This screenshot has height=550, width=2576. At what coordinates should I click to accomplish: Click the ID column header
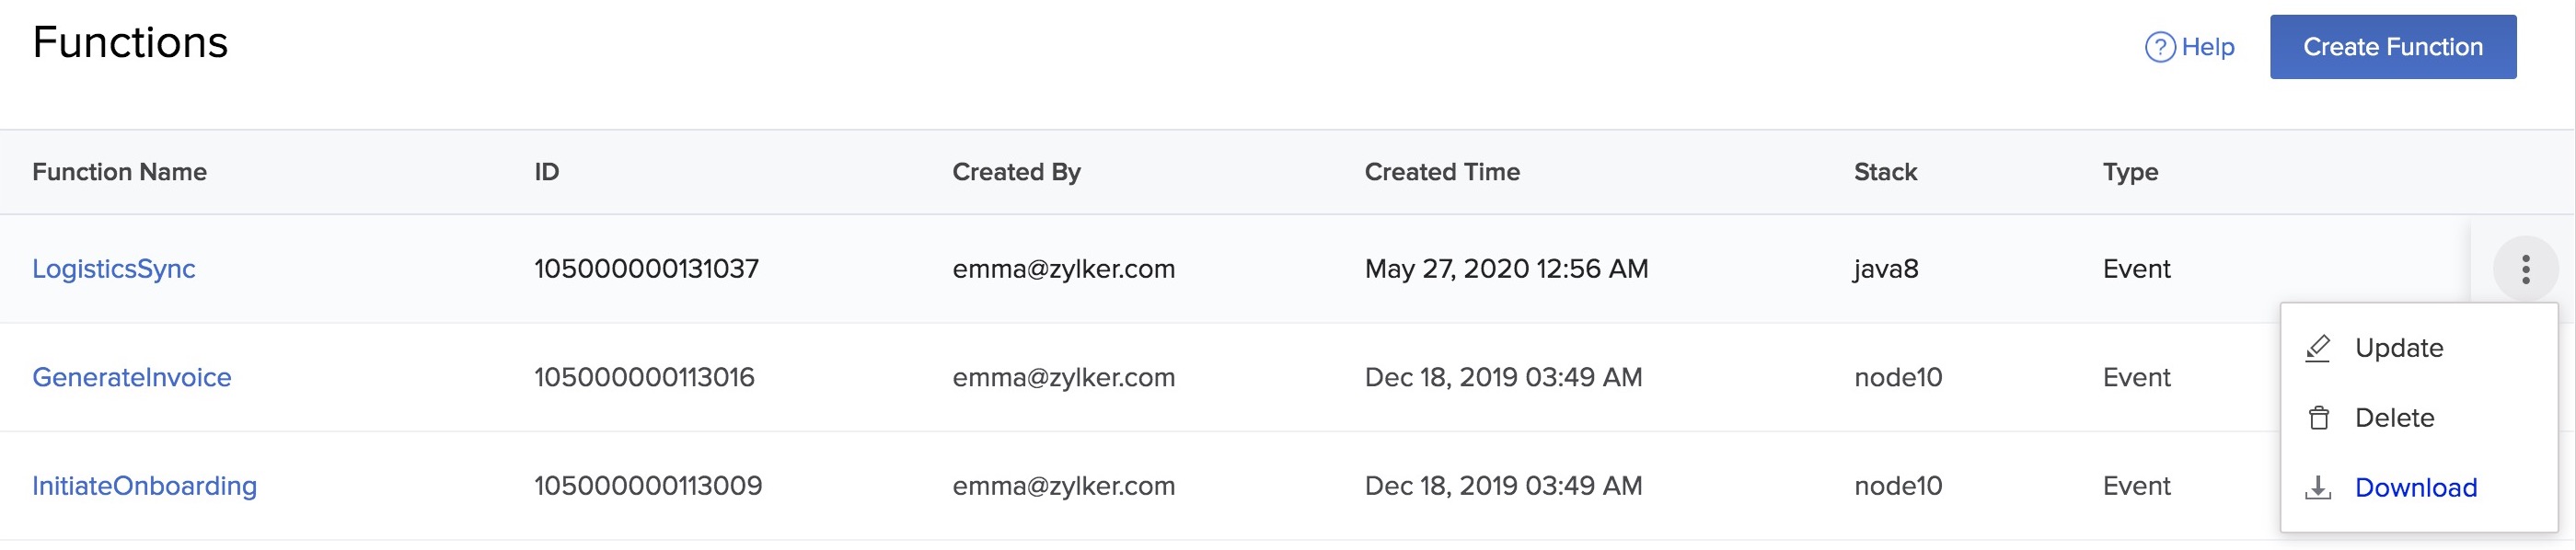coord(545,172)
